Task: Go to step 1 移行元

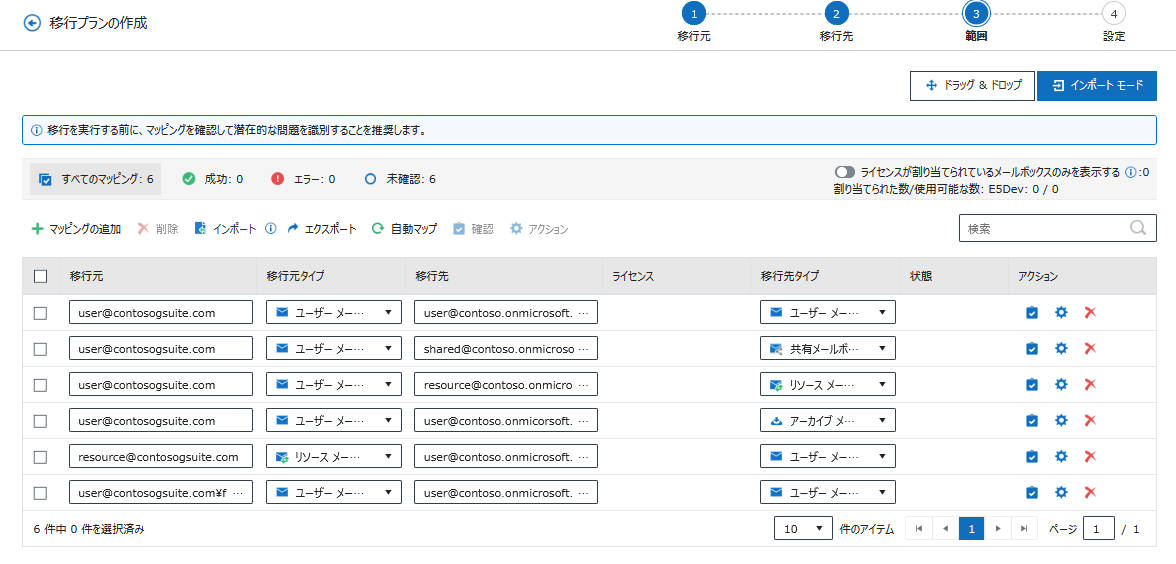Action: [x=694, y=14]
